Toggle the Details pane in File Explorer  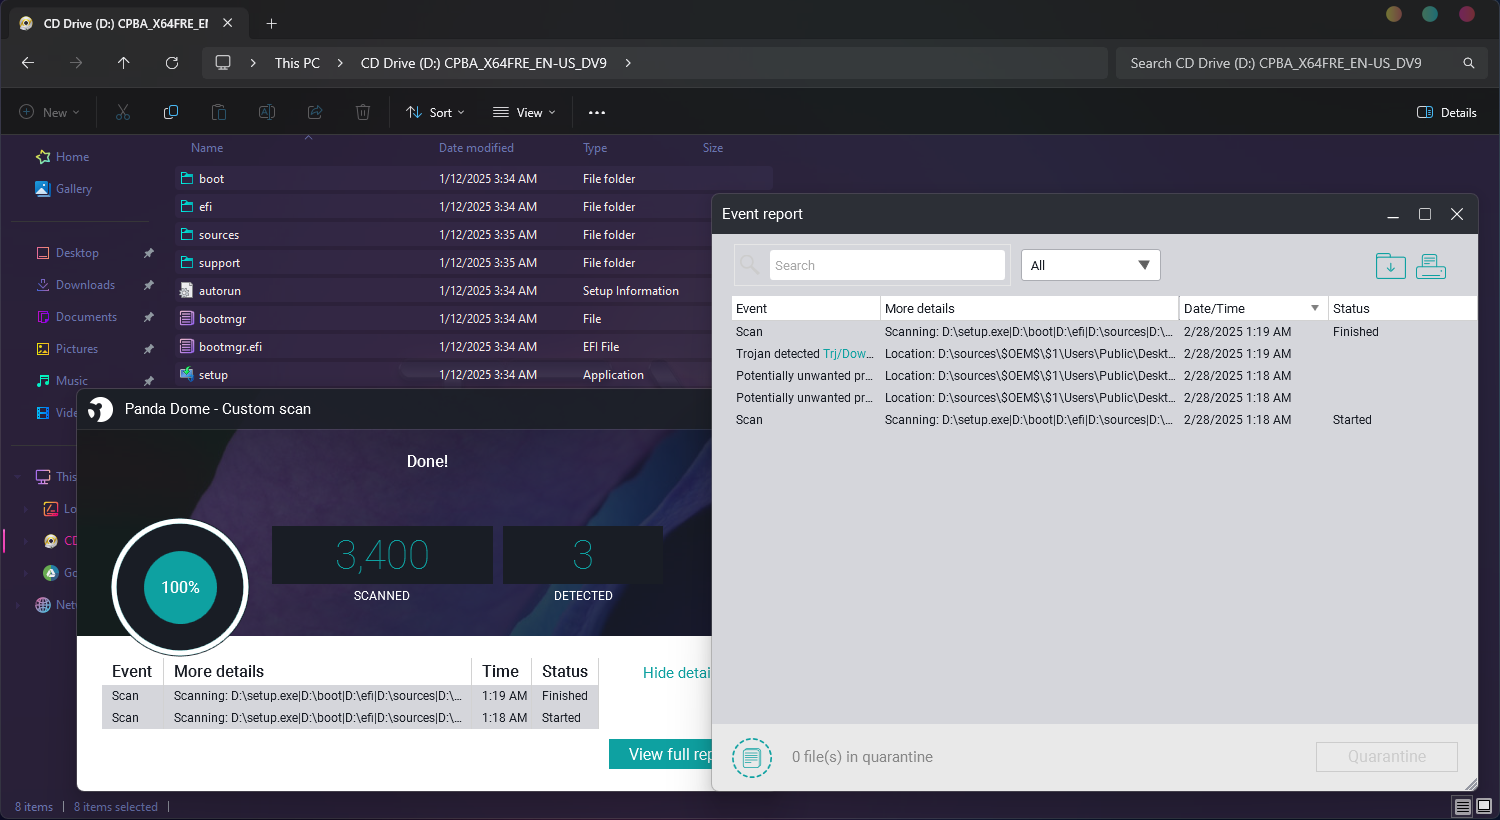(1446, 112)
